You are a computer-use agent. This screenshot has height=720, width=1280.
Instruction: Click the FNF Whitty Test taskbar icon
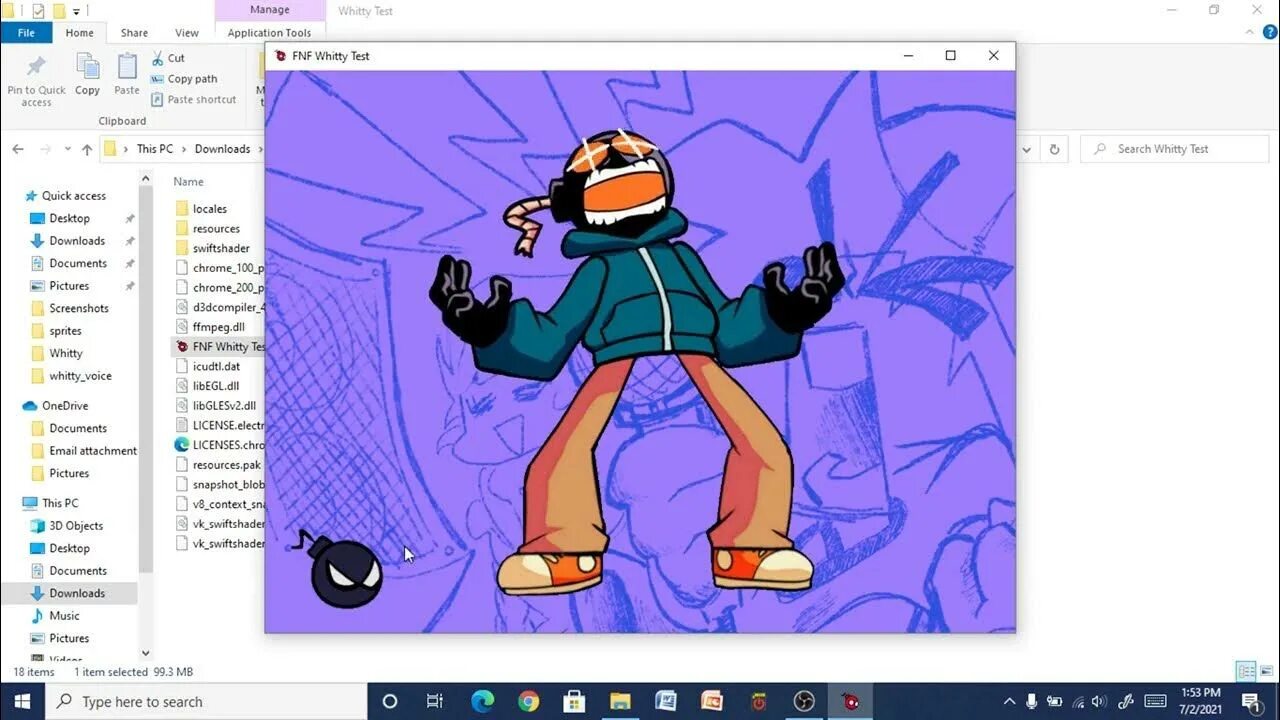click(850, 701)
